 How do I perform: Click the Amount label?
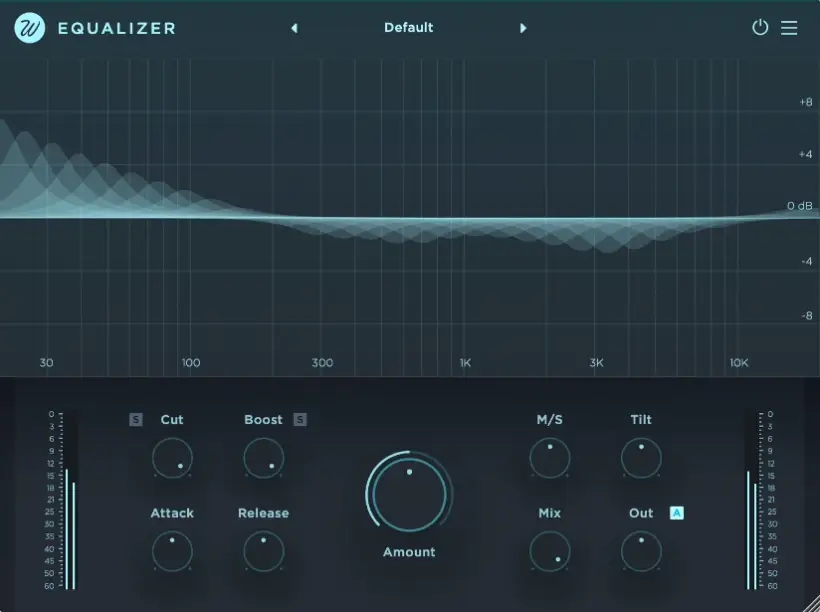(409, 552)
